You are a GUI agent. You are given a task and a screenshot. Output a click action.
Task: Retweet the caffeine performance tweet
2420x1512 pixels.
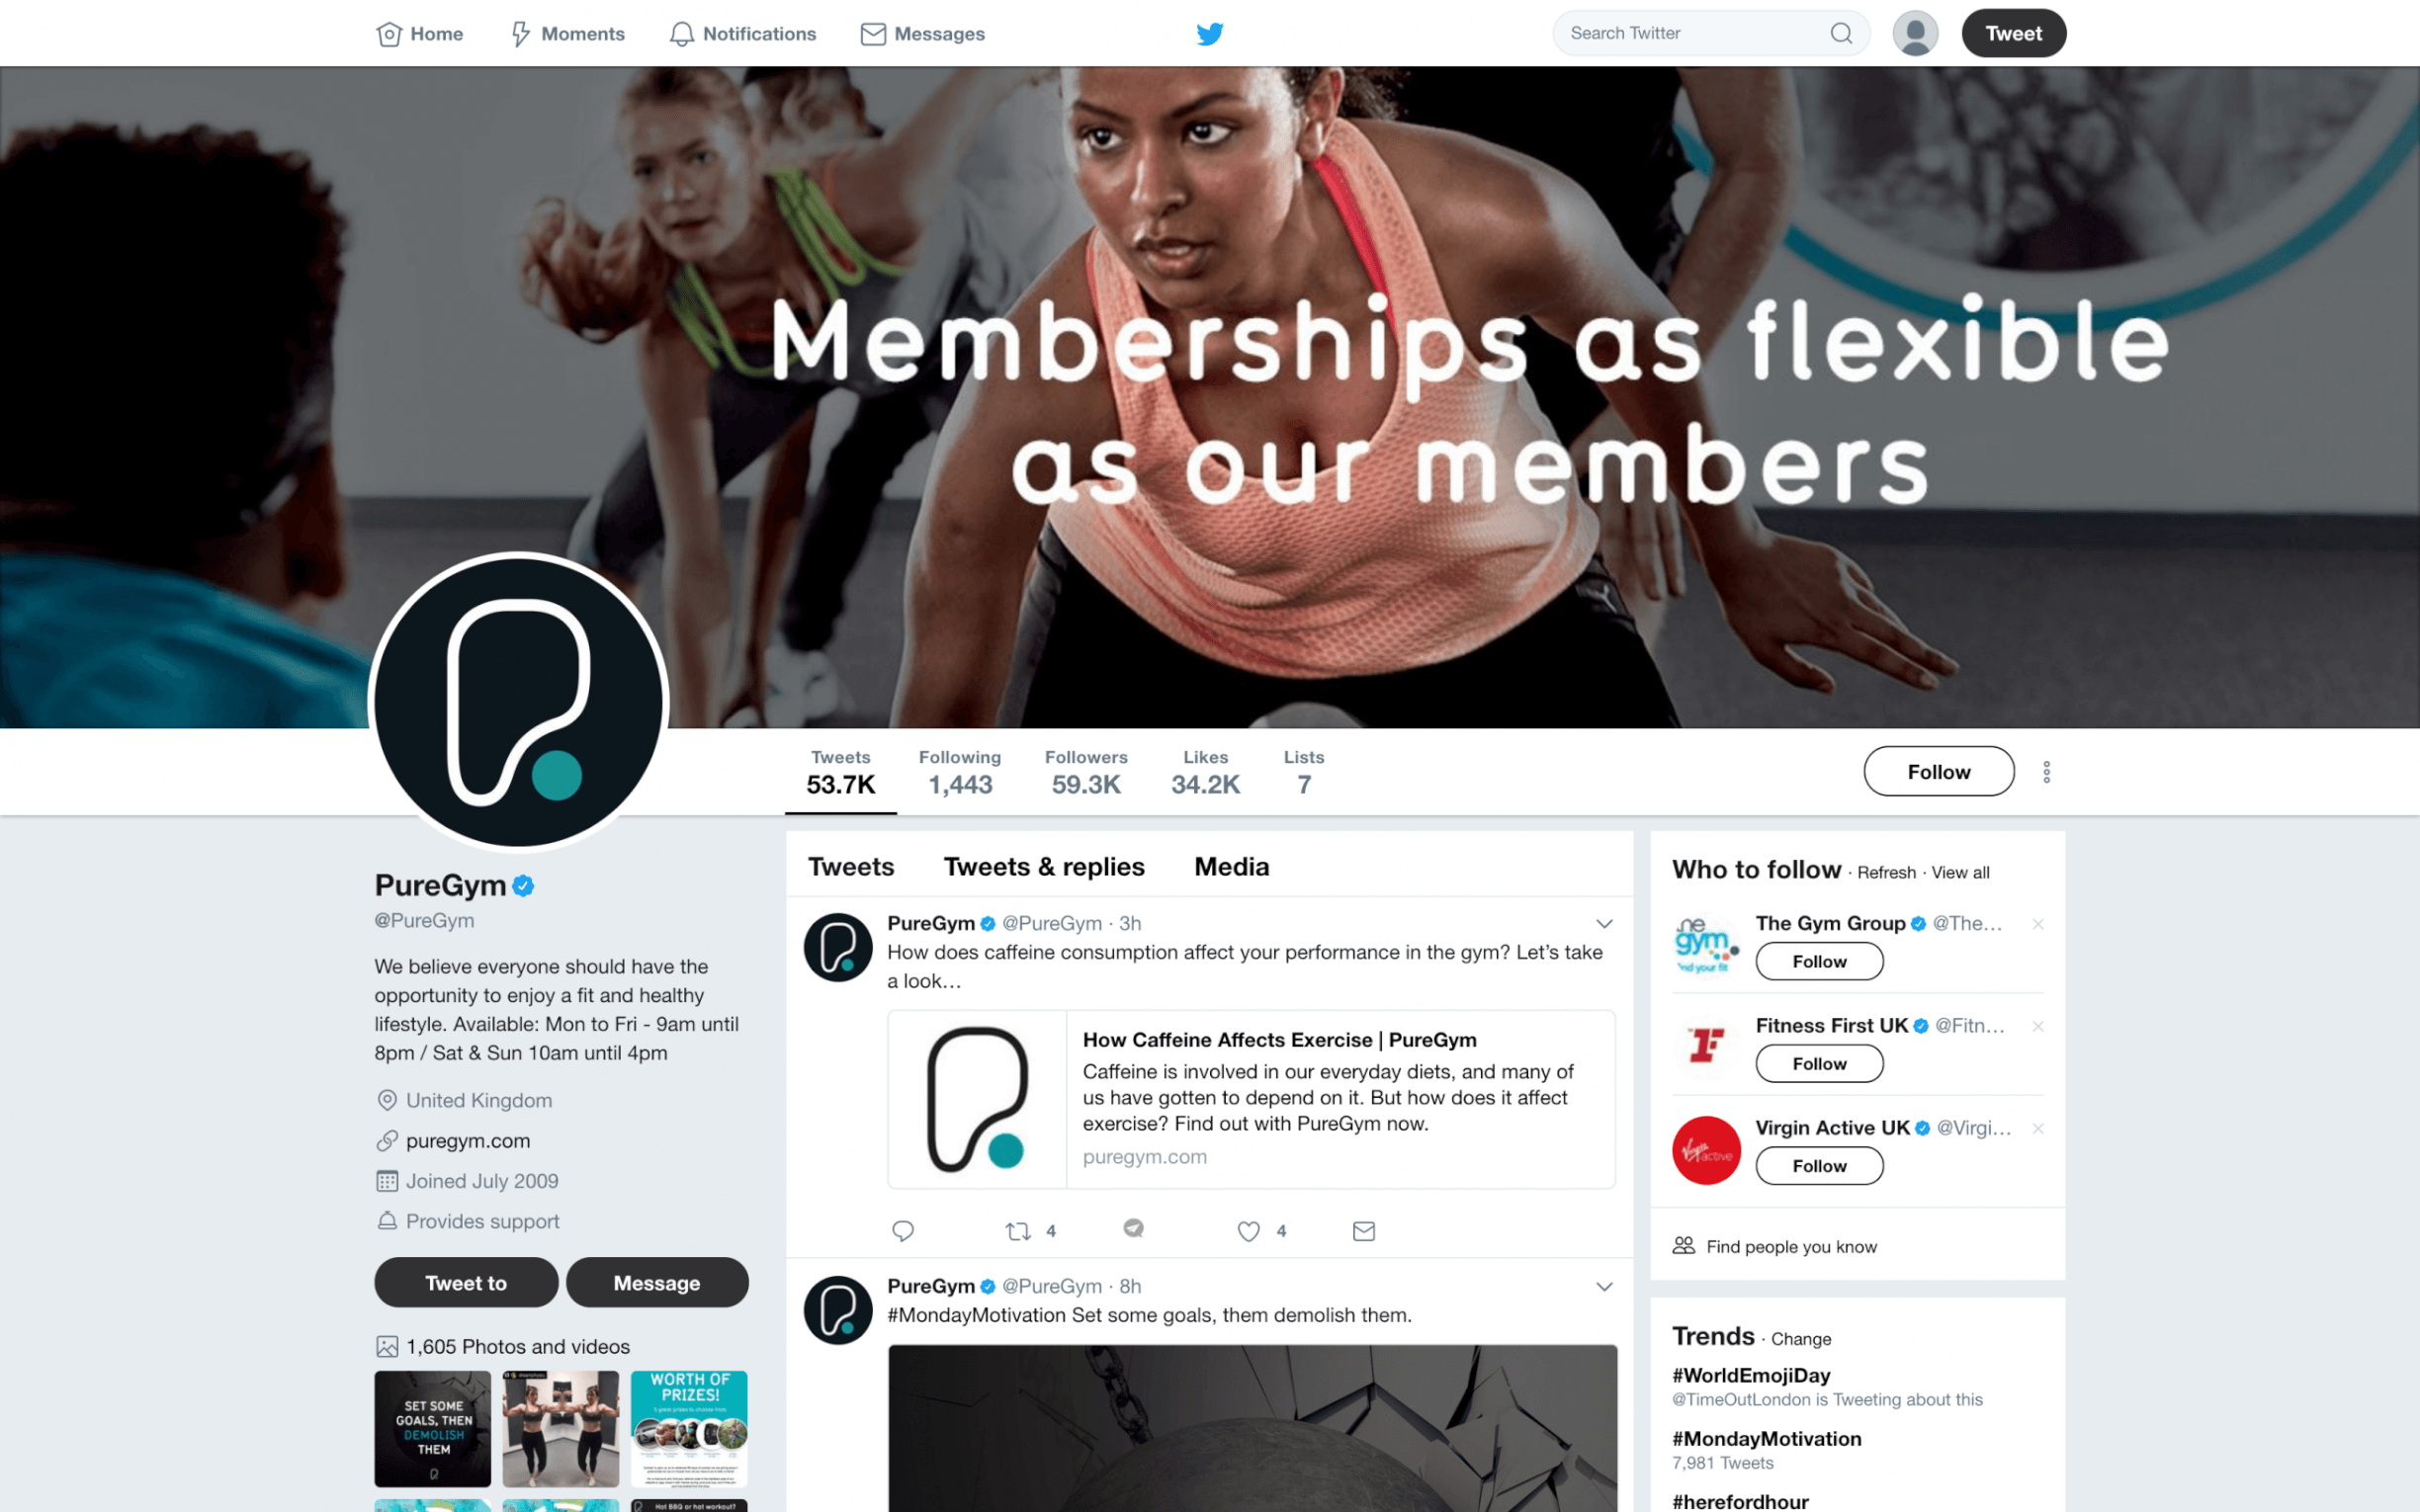point(1018,1231)
